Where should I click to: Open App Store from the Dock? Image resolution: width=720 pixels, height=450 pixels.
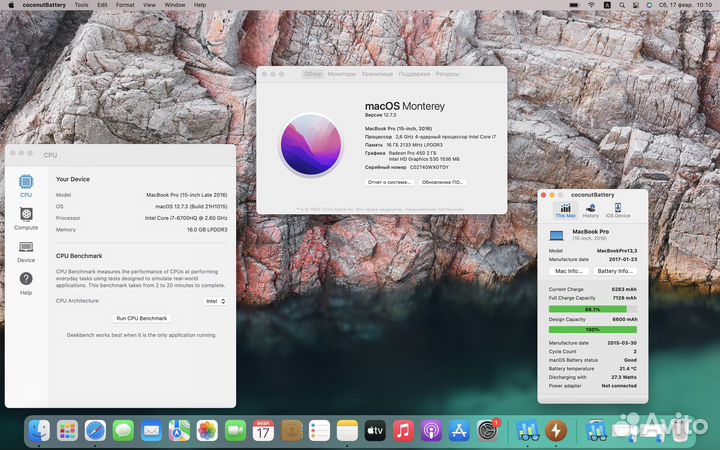click(459, 431)
